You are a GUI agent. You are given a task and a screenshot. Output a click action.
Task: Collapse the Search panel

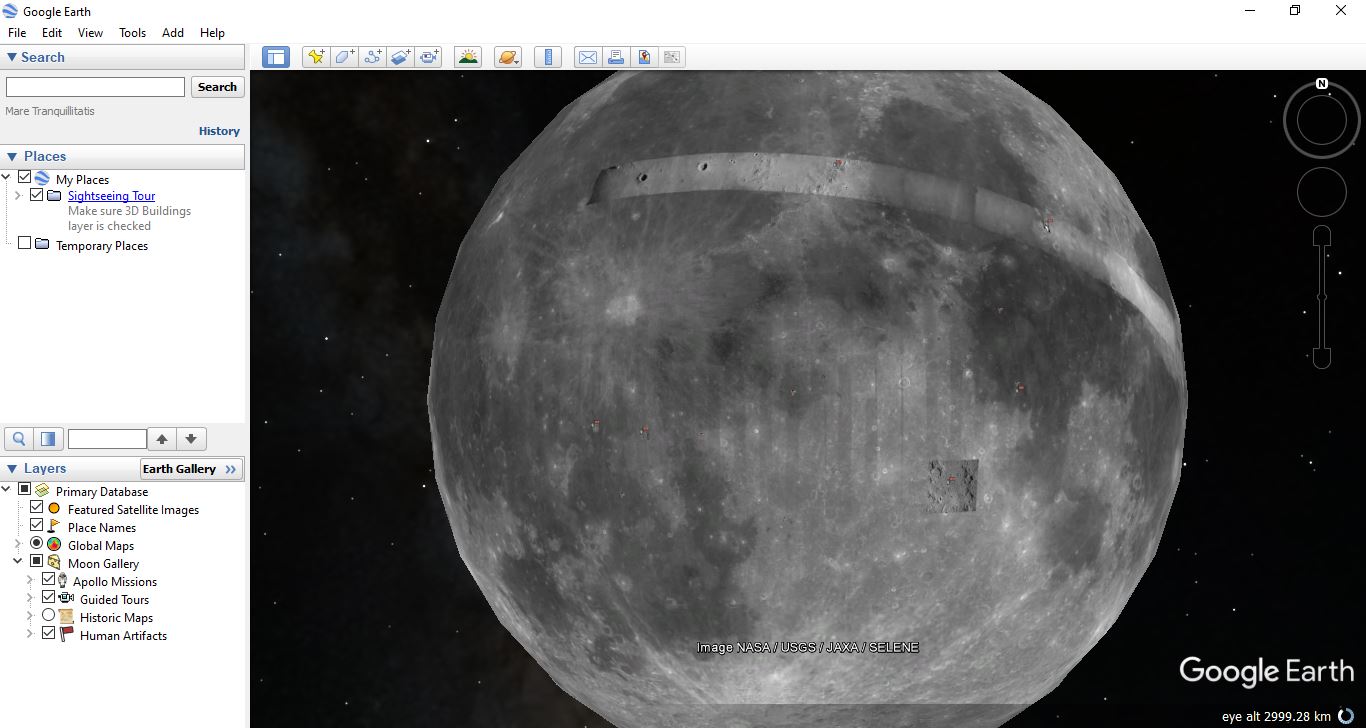click(12, 57)
